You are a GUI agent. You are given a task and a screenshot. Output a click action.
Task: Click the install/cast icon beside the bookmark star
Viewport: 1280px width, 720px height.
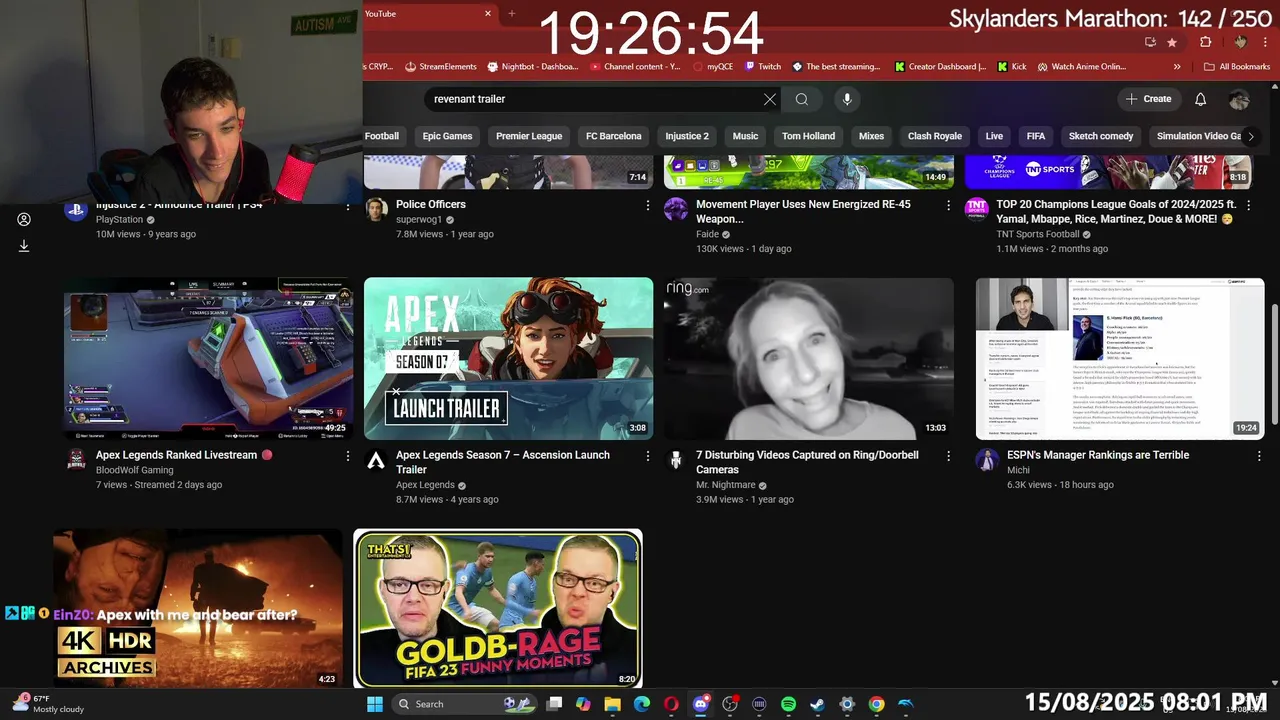1150,42
